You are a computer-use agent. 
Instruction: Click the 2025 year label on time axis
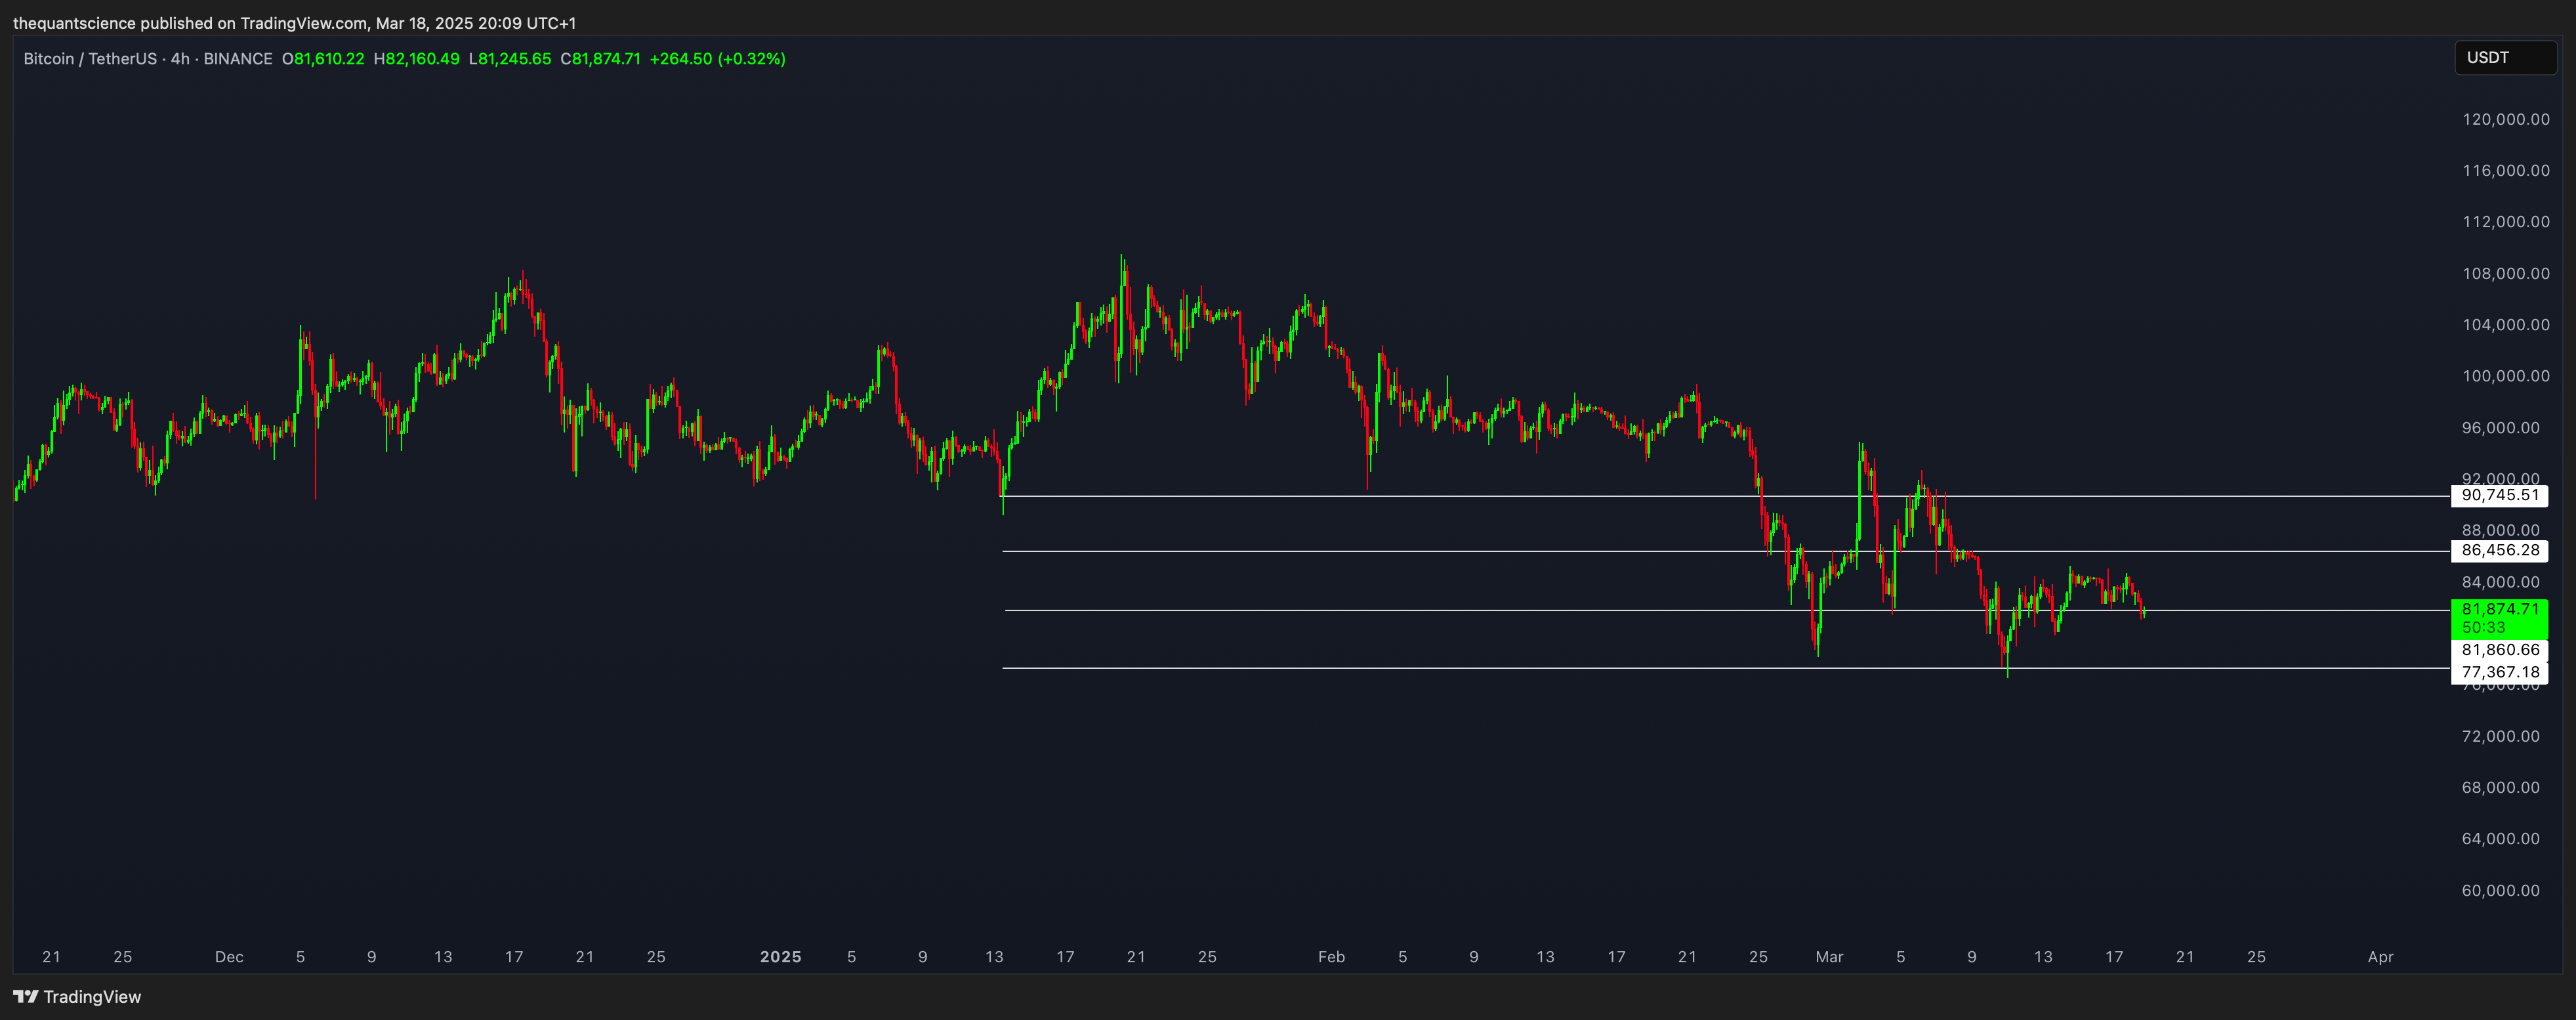781,957
